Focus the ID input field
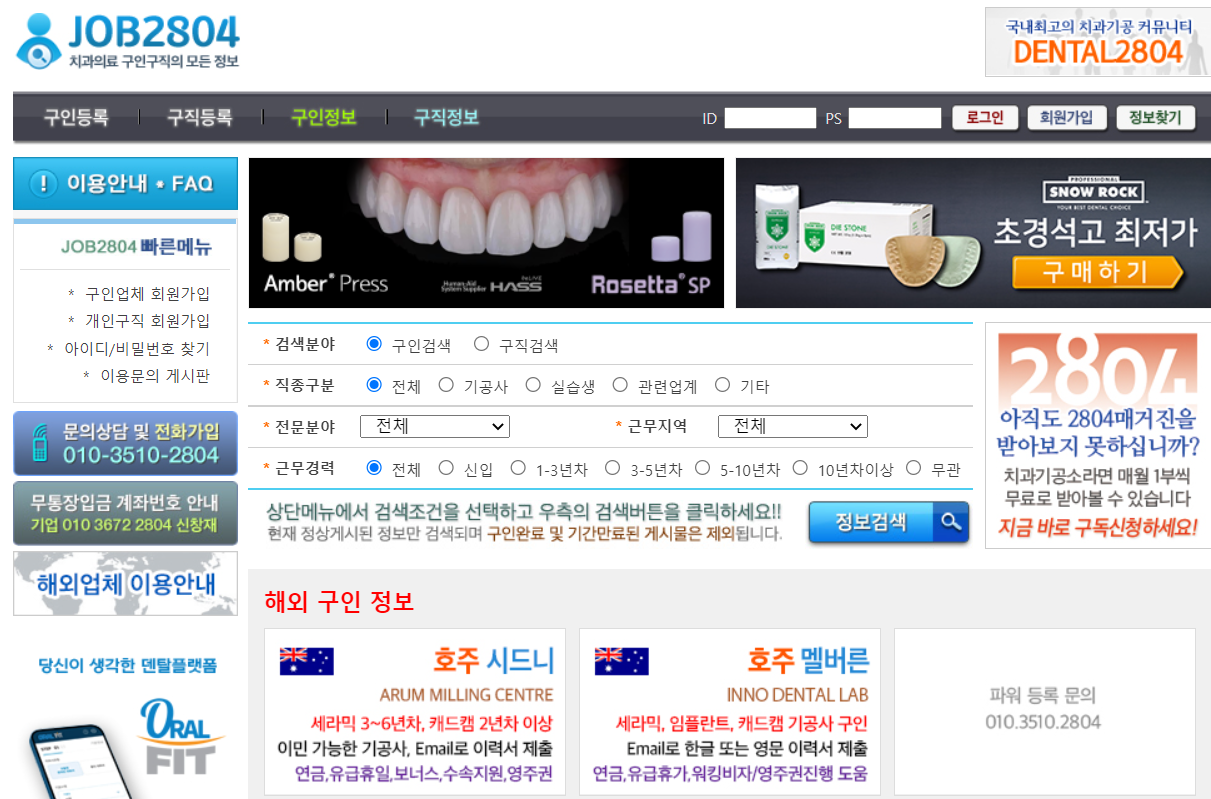Image resolution: width=1211 pixels, height=799 pixels. tap(770, 118)
